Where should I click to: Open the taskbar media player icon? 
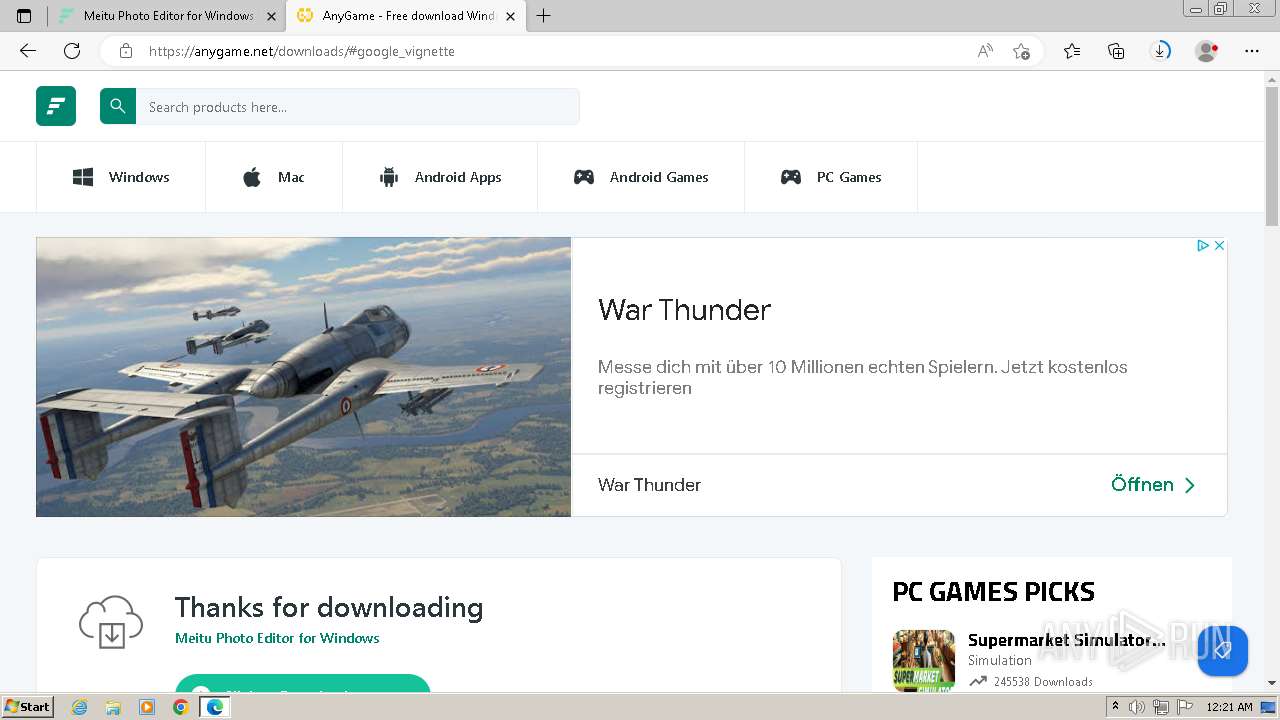click(147, 707)
